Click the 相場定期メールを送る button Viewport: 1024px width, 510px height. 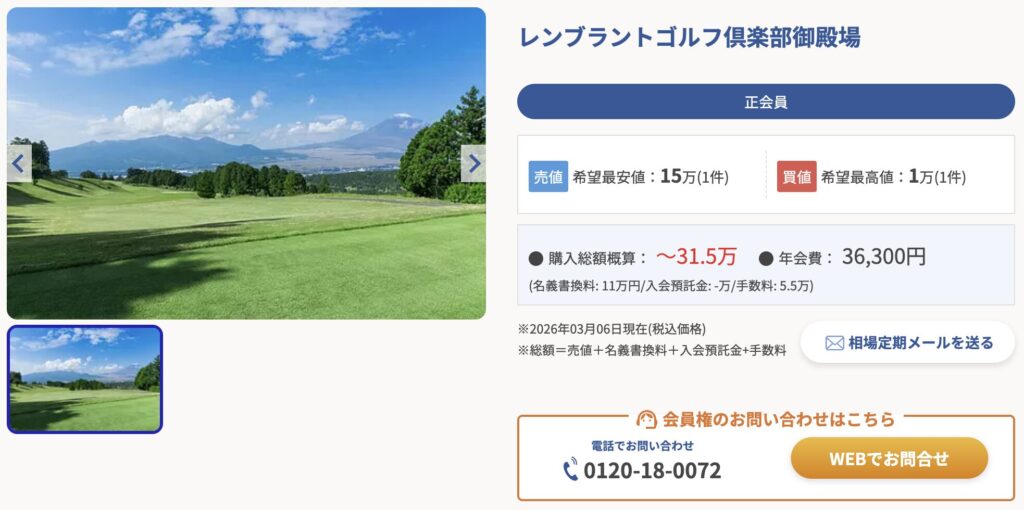click(x=908, y=342)
